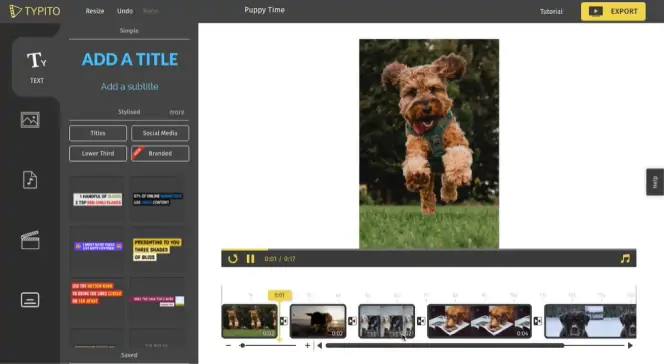Select the Social Media category
This screenshot has width=664, height=364.
(x=160, y=133)
